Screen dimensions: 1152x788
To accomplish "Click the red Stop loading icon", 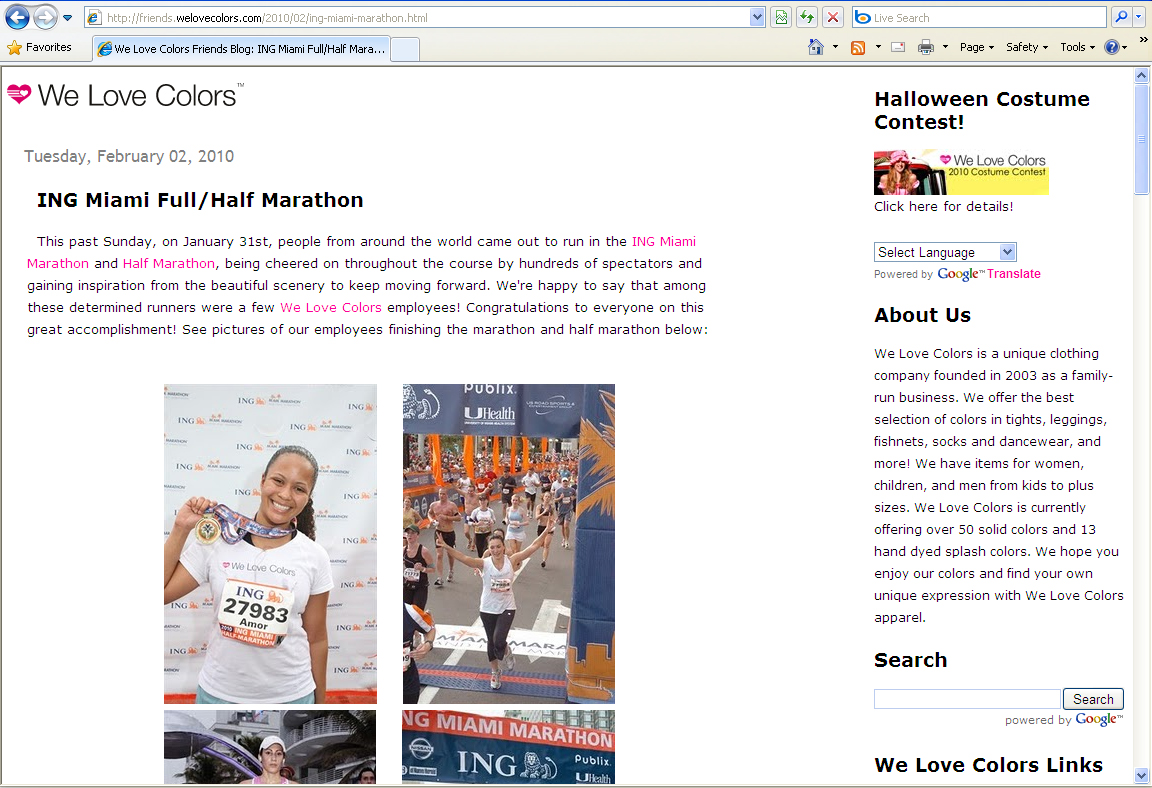I will click(x=832, y=18).
